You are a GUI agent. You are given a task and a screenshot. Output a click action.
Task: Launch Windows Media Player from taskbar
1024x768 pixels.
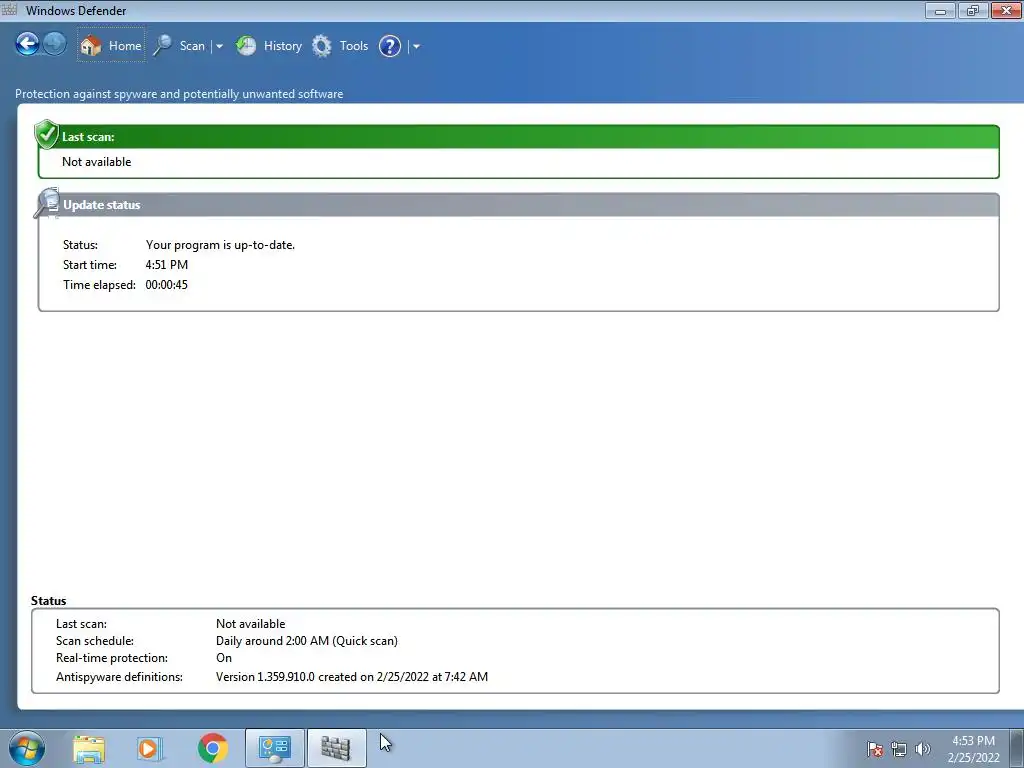(149, 748)
